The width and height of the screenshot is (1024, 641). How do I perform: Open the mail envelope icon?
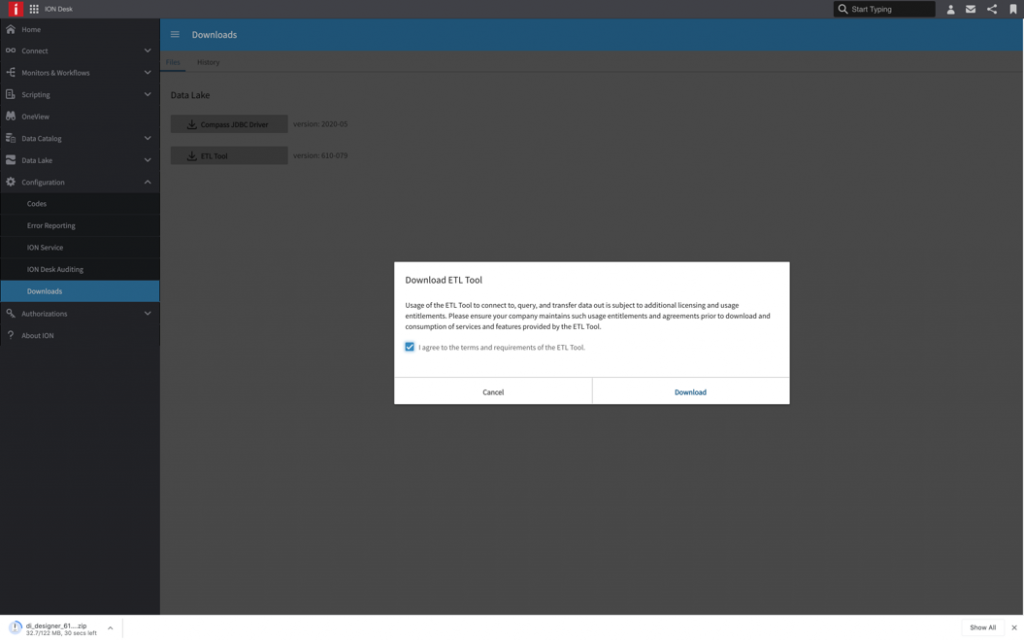point(970,9)
